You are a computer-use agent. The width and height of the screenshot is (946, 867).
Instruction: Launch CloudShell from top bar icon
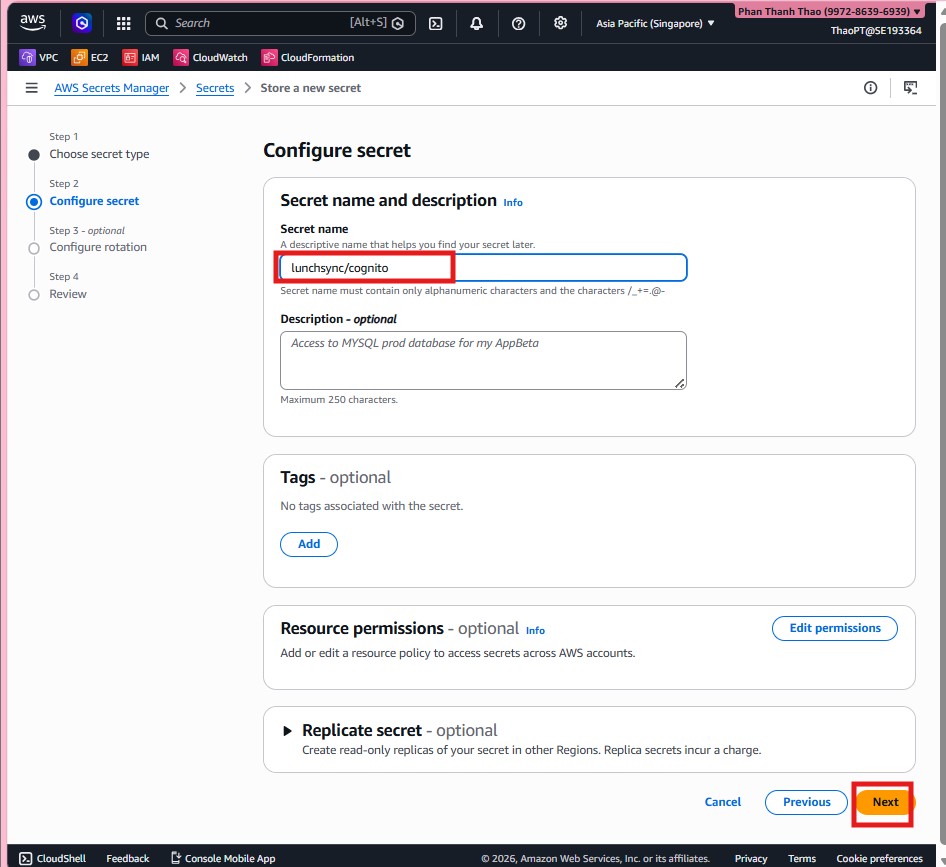point(436,23)
